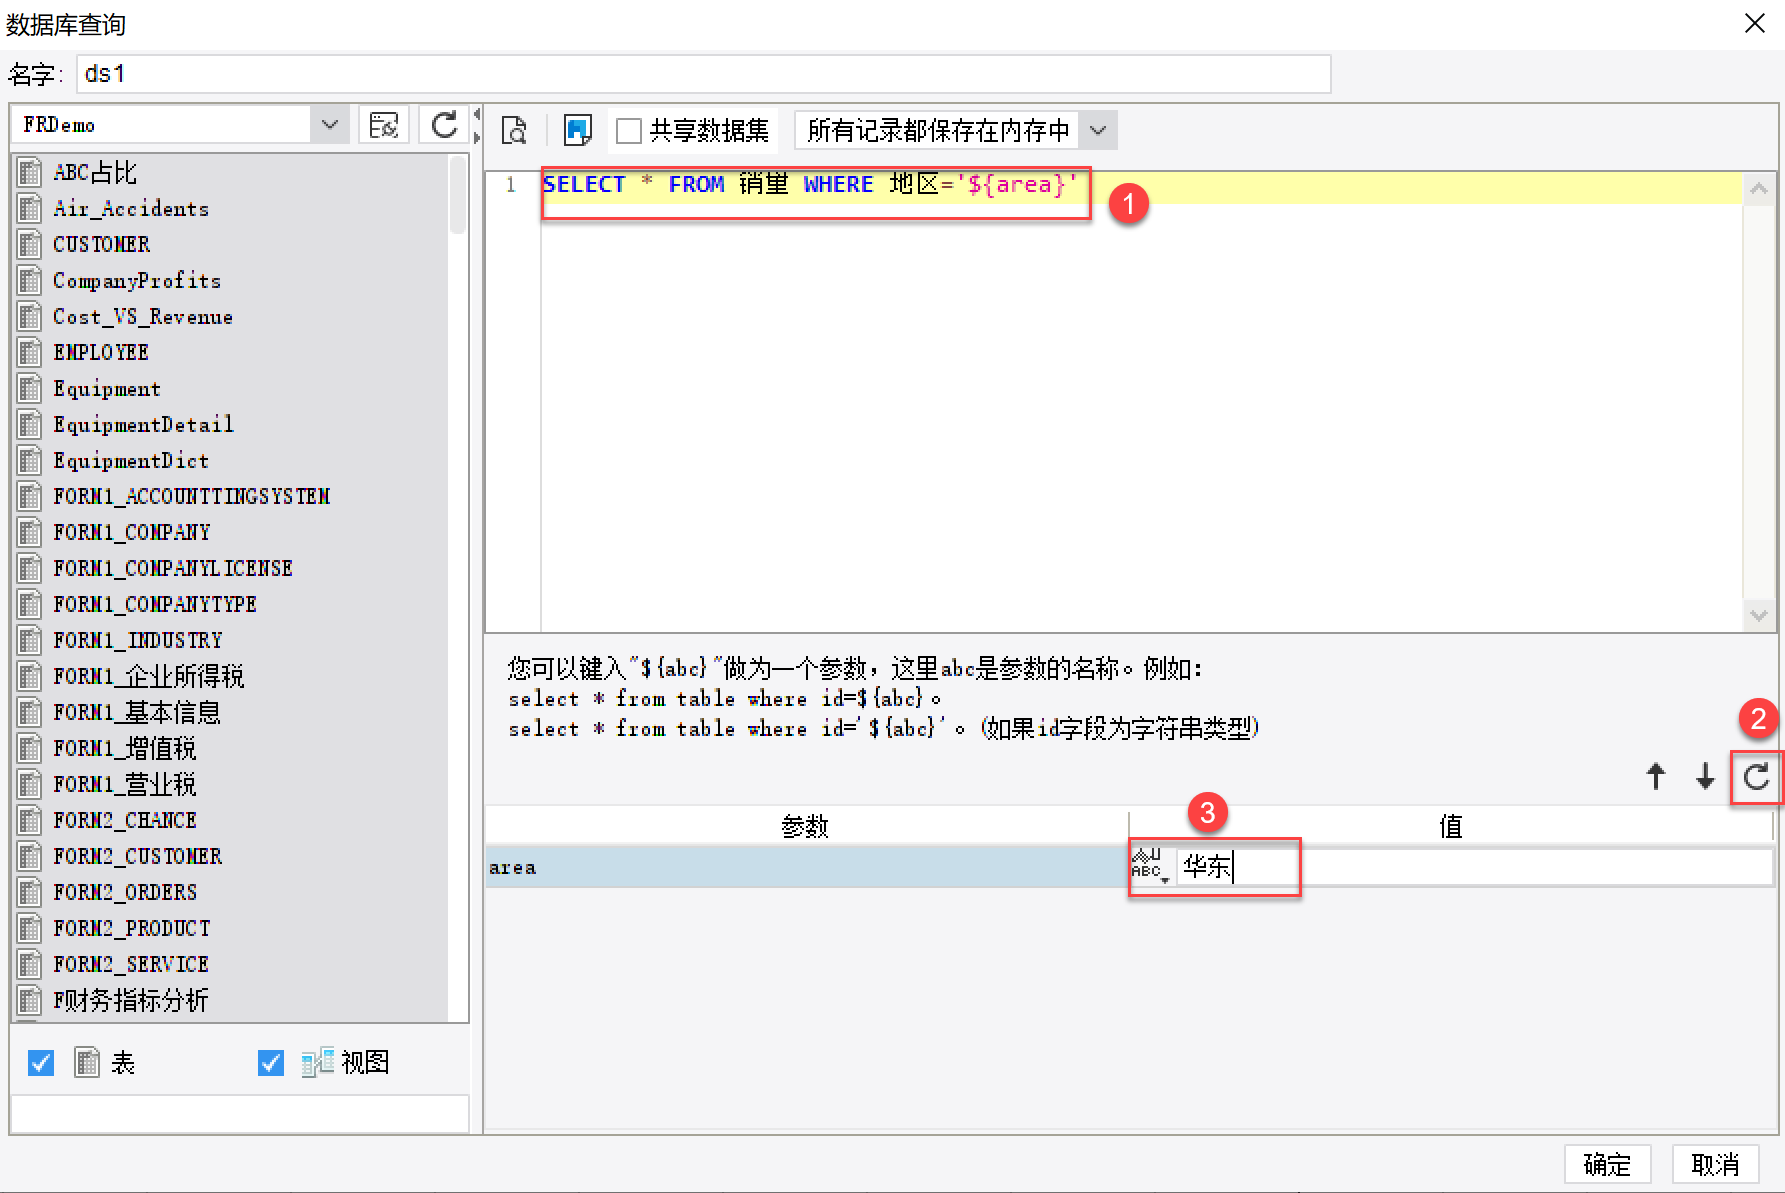Move parameter up with the up arrow
This screenshot has height=1193, width=1785.
coord(1656,776)
